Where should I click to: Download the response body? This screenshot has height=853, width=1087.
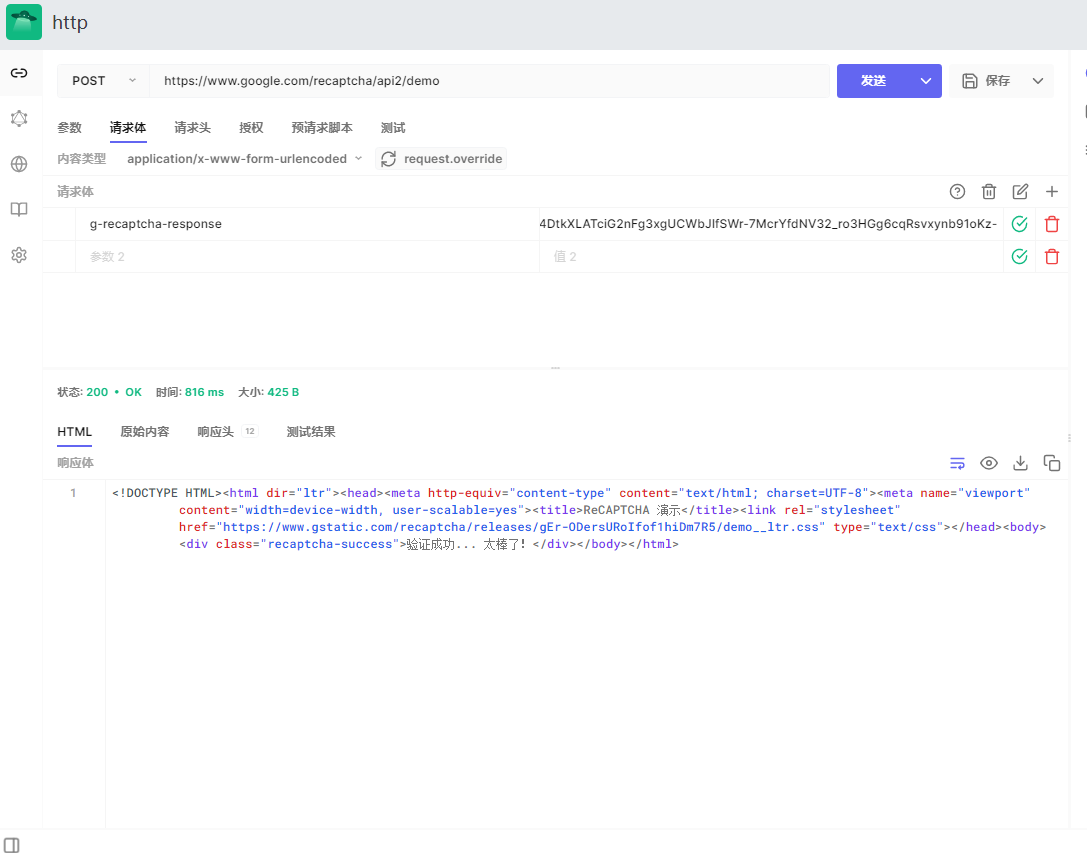(x=1020, y=463)
